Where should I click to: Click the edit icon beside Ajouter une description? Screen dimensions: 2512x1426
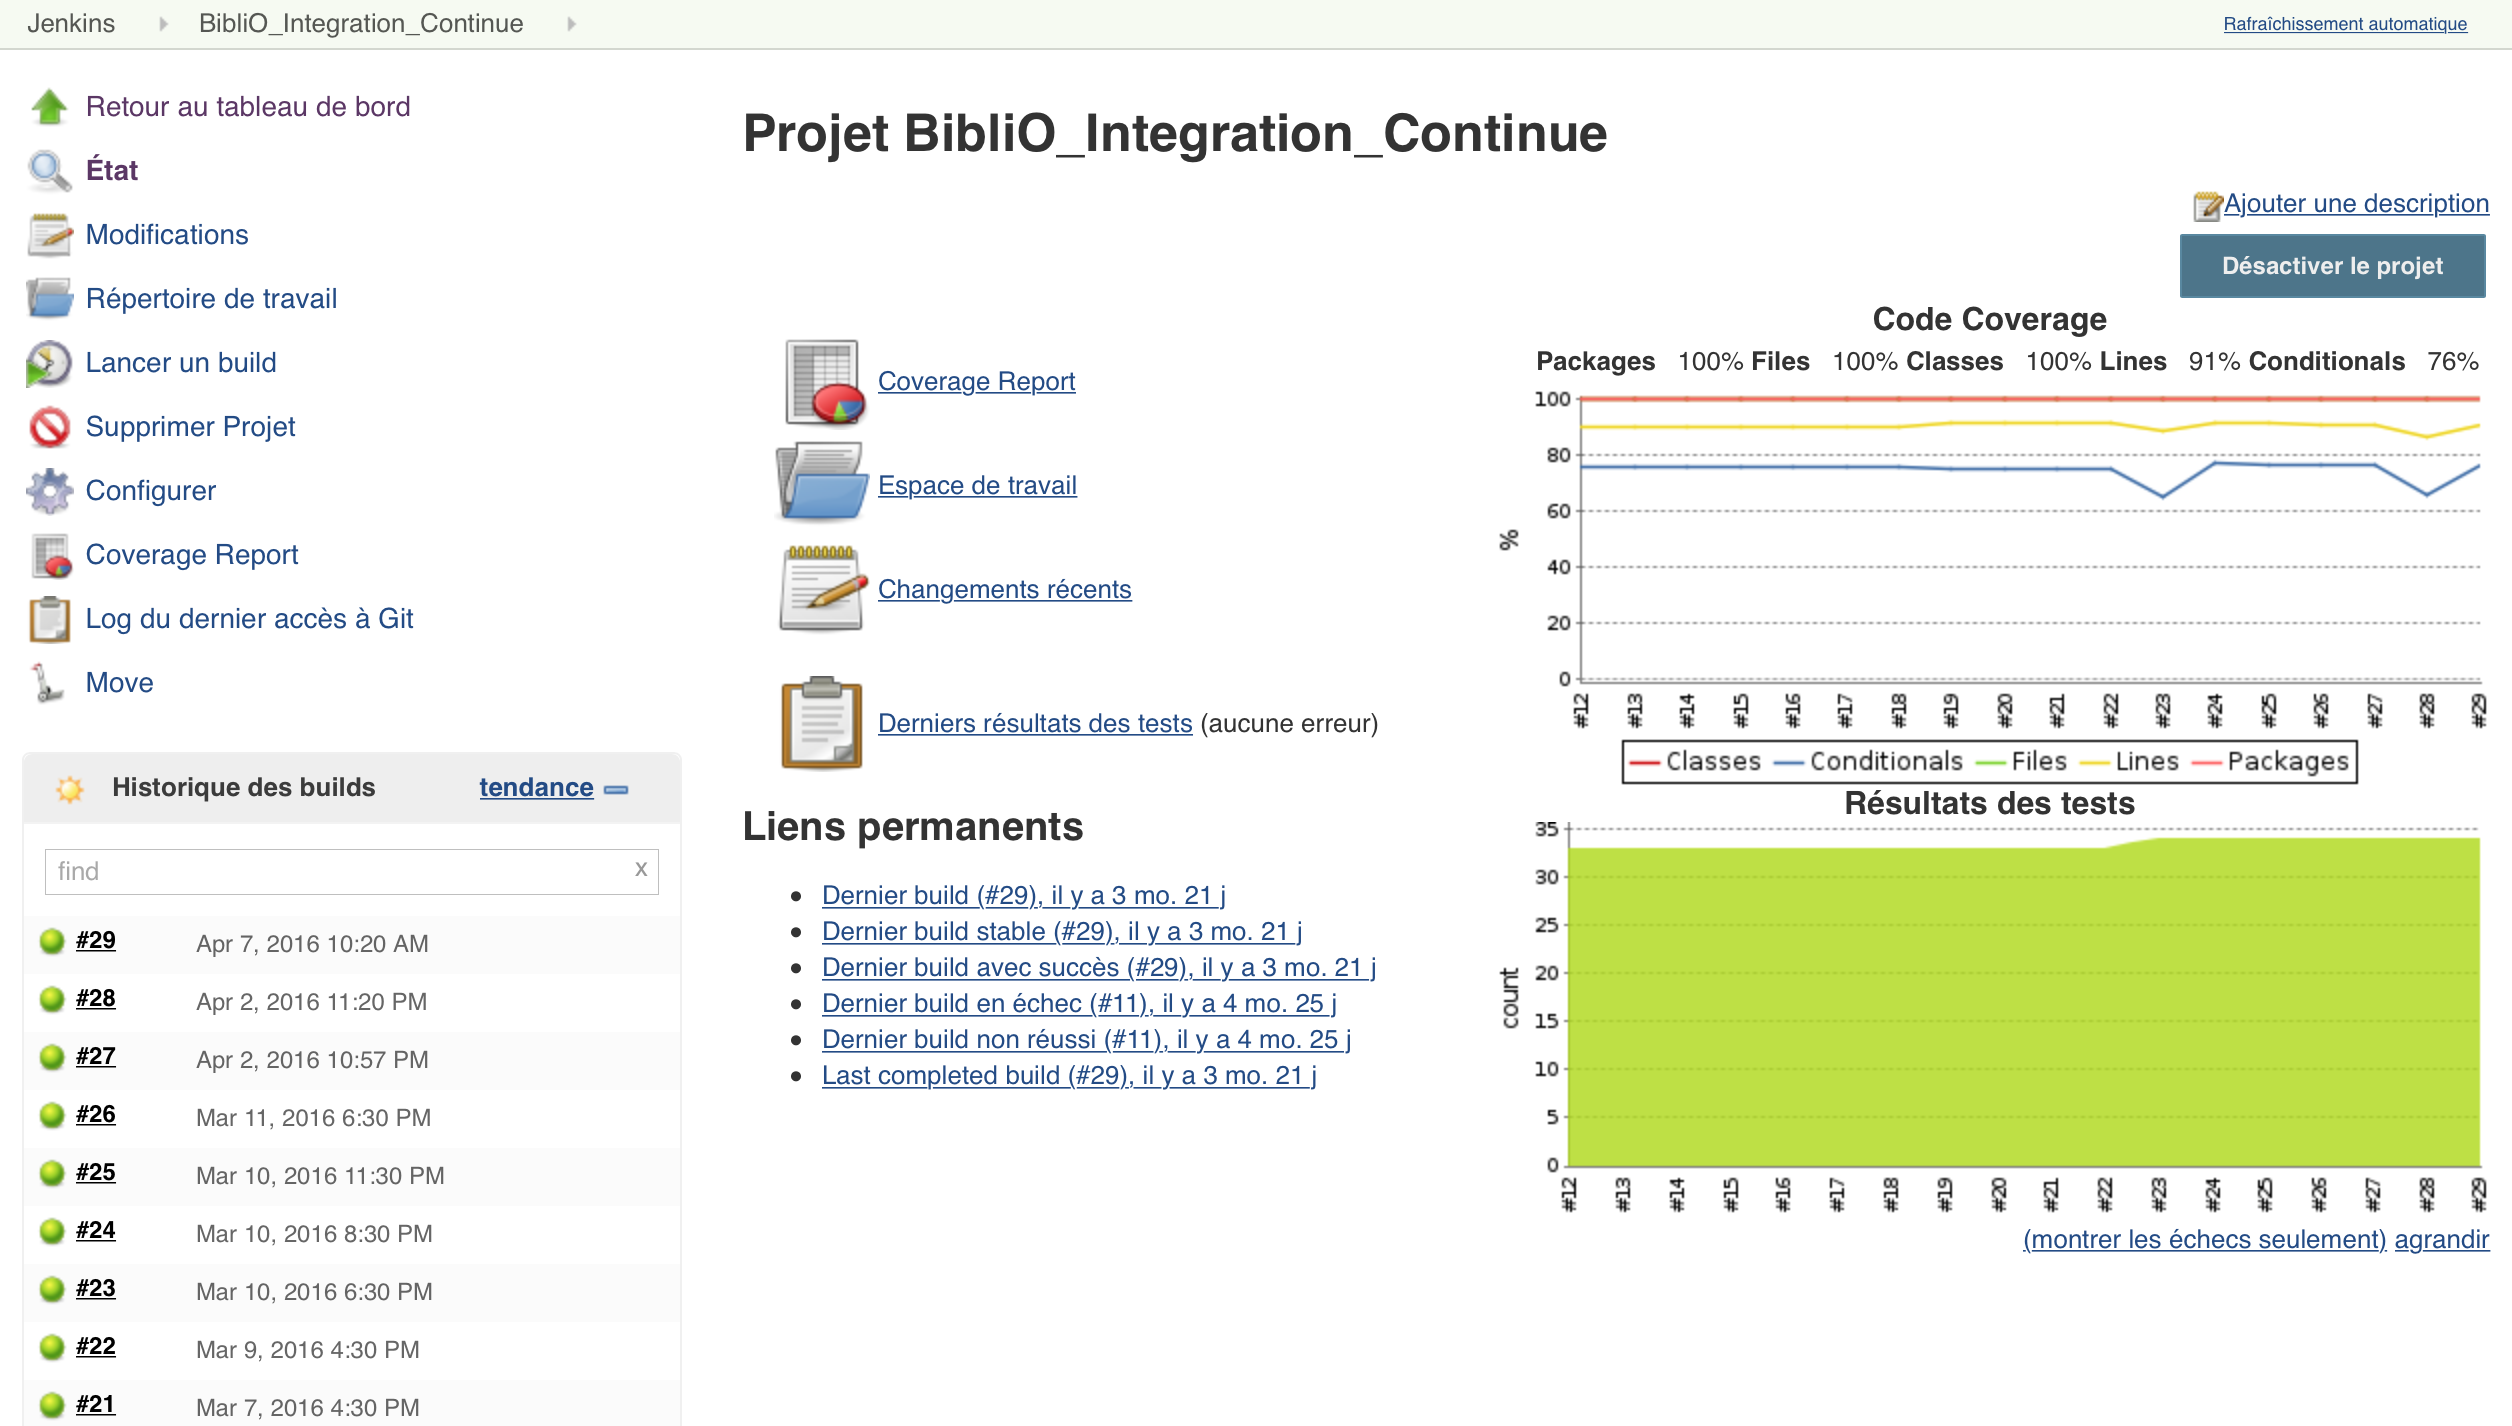(x=2206, y=205)
